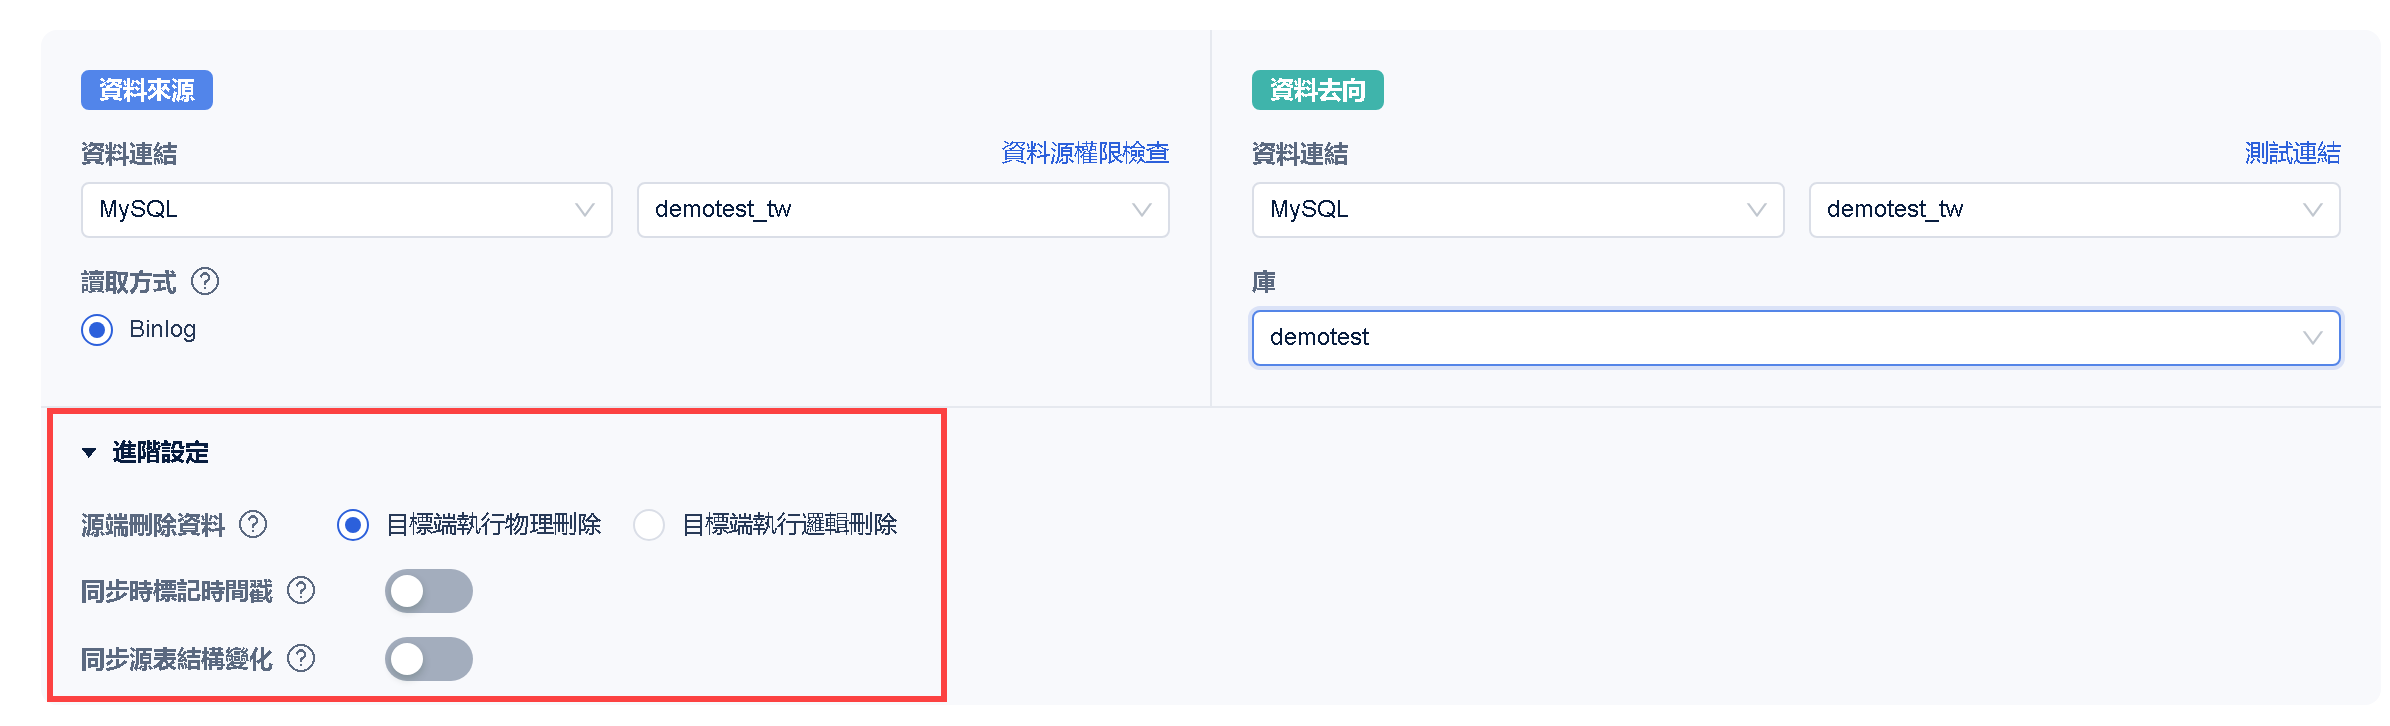Open destination MySQL type dropdown

click(x=1517, y=210)
